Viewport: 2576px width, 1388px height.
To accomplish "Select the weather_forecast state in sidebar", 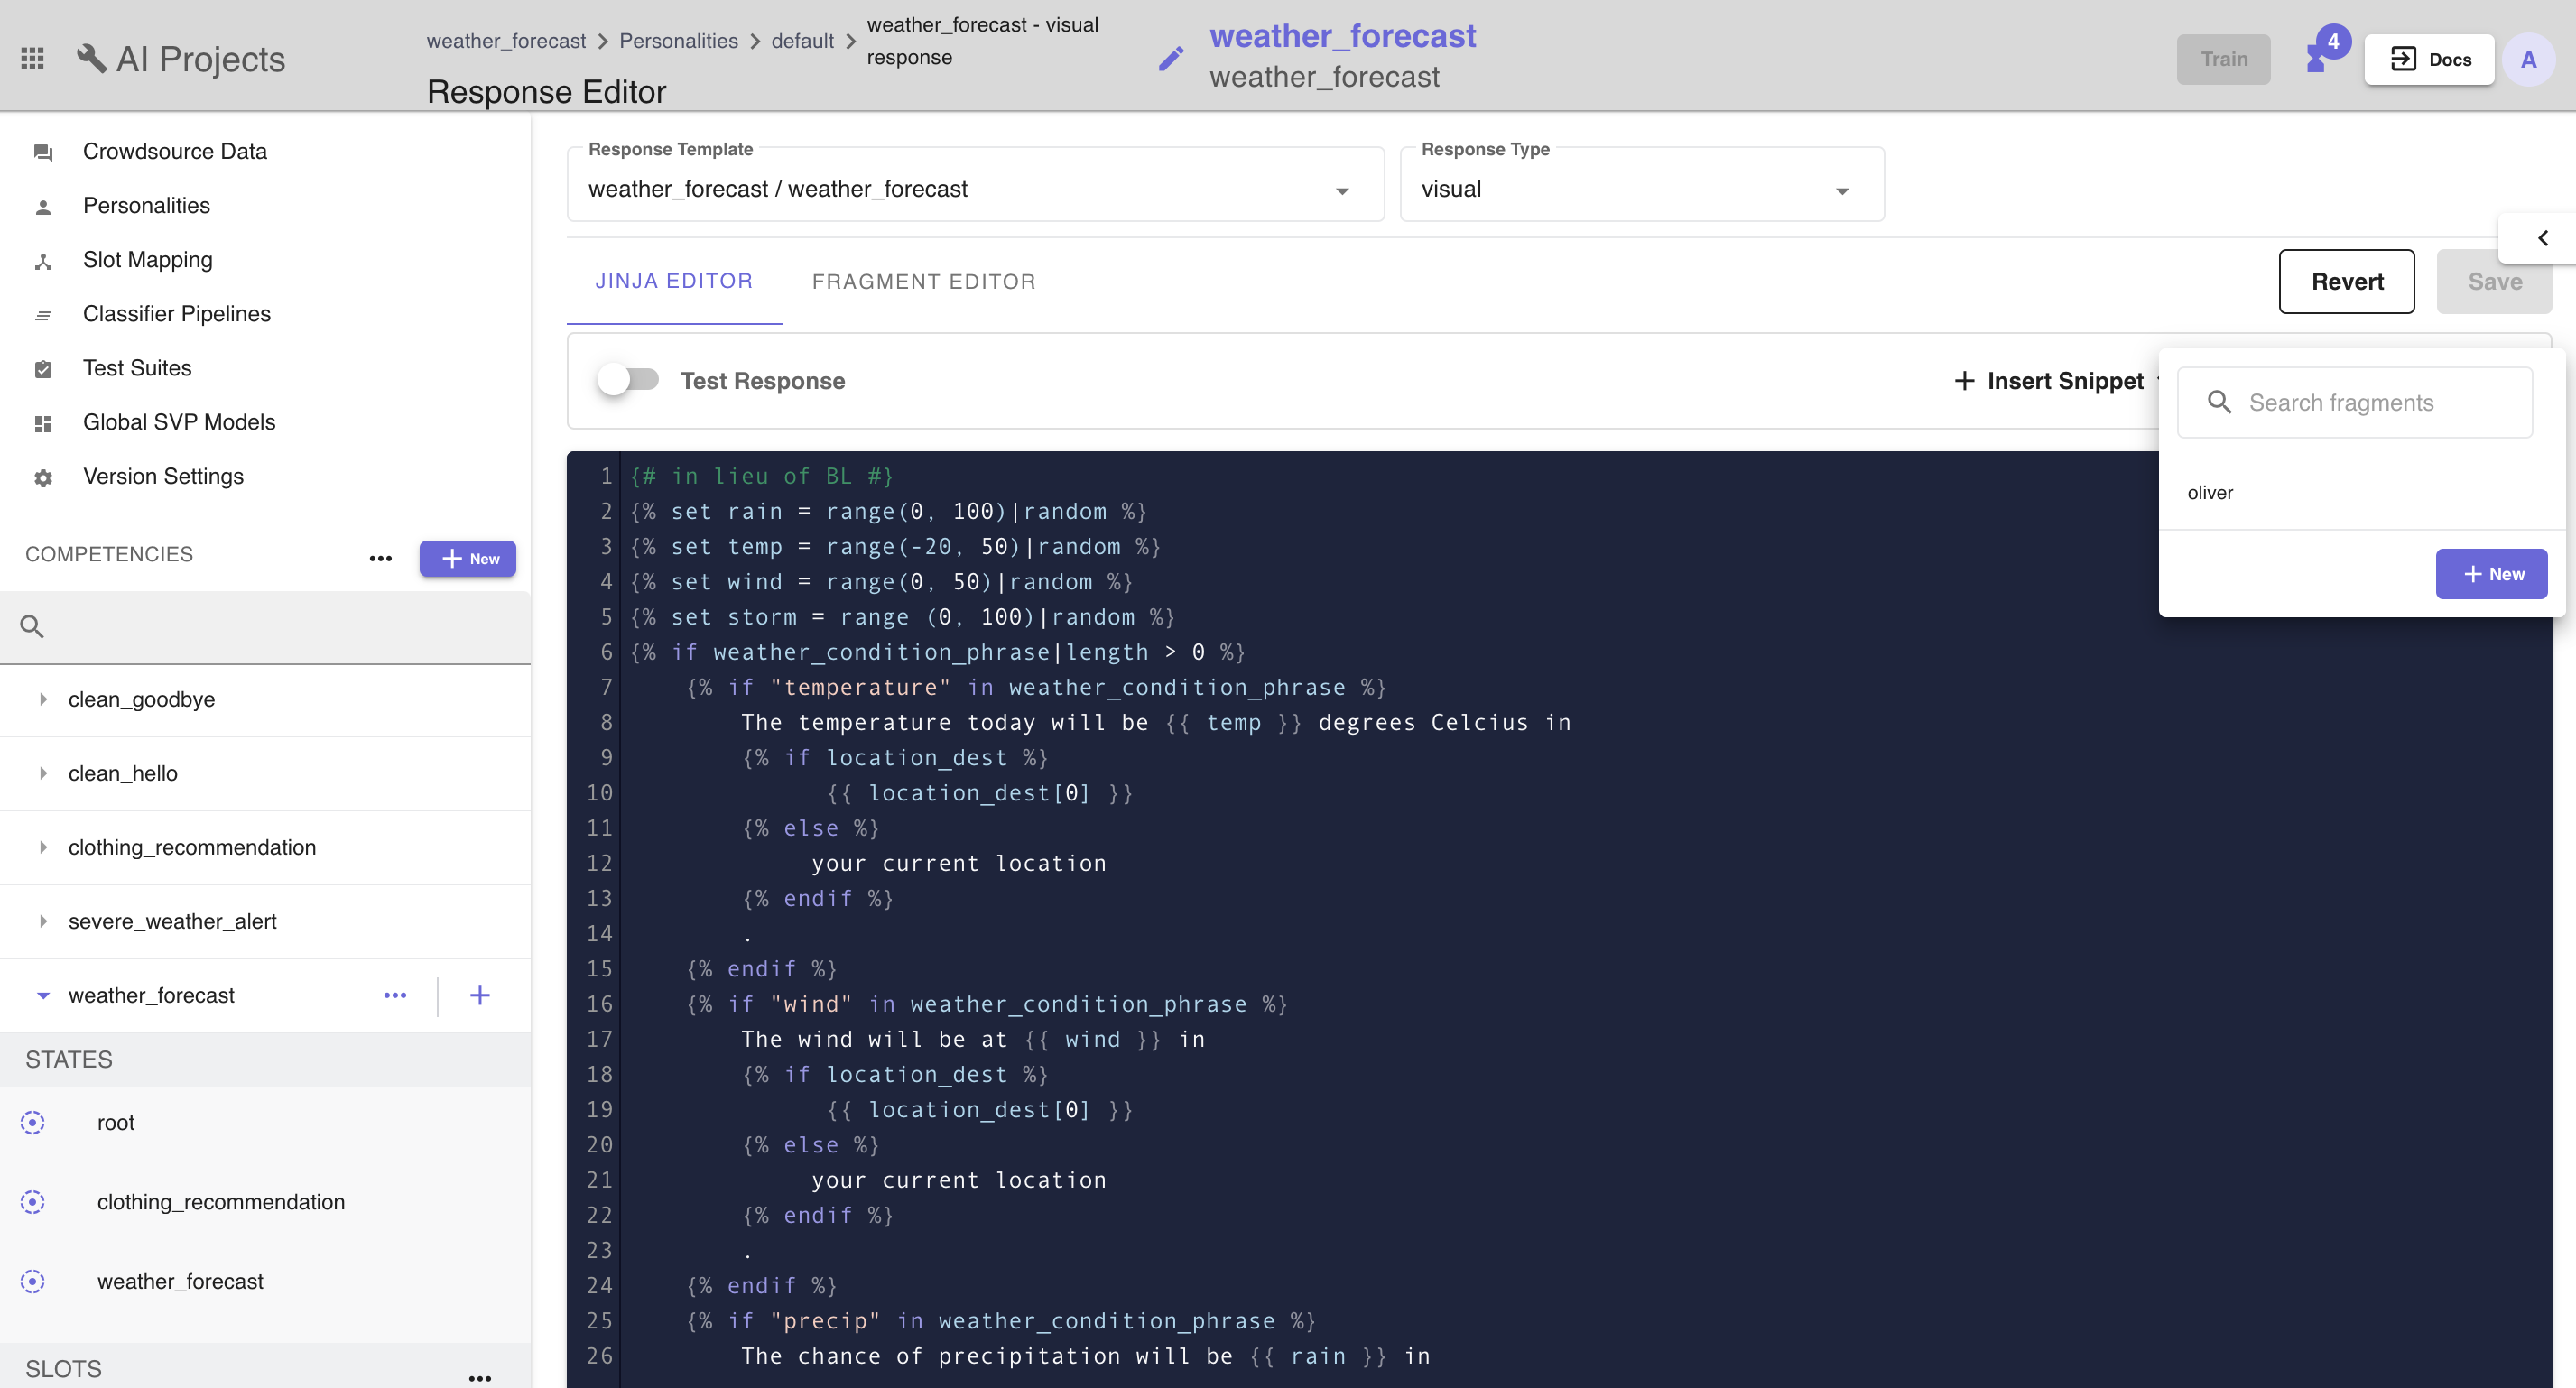I will [x=180, y=1281].
